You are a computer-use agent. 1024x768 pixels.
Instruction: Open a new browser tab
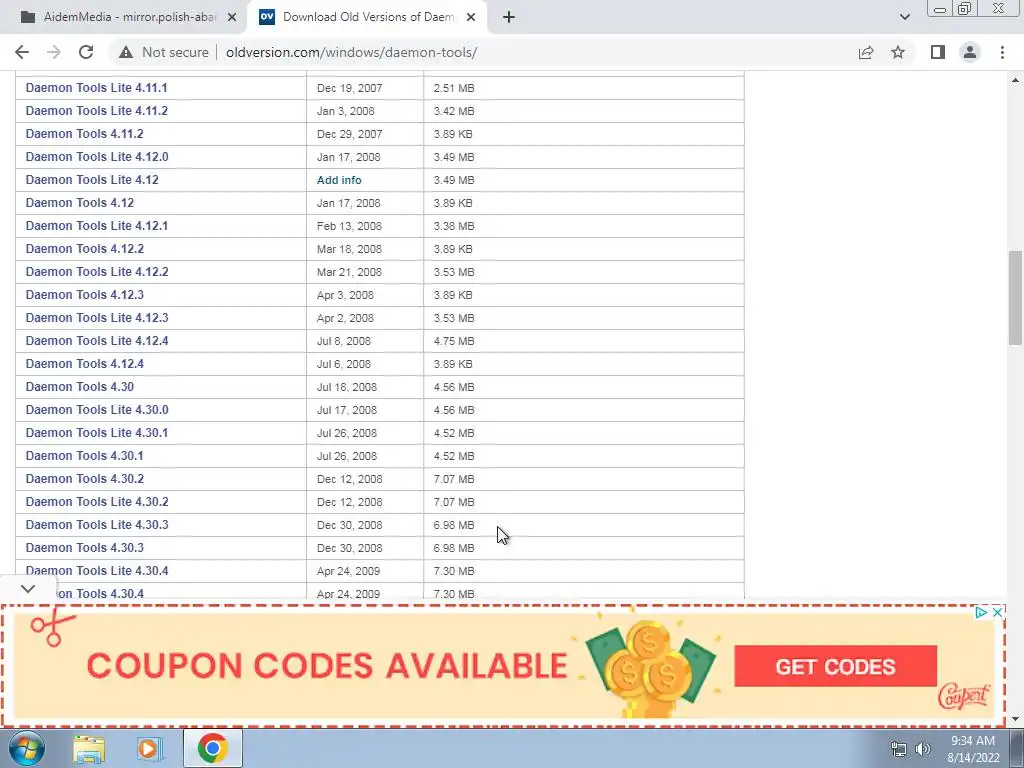(509, 18)
